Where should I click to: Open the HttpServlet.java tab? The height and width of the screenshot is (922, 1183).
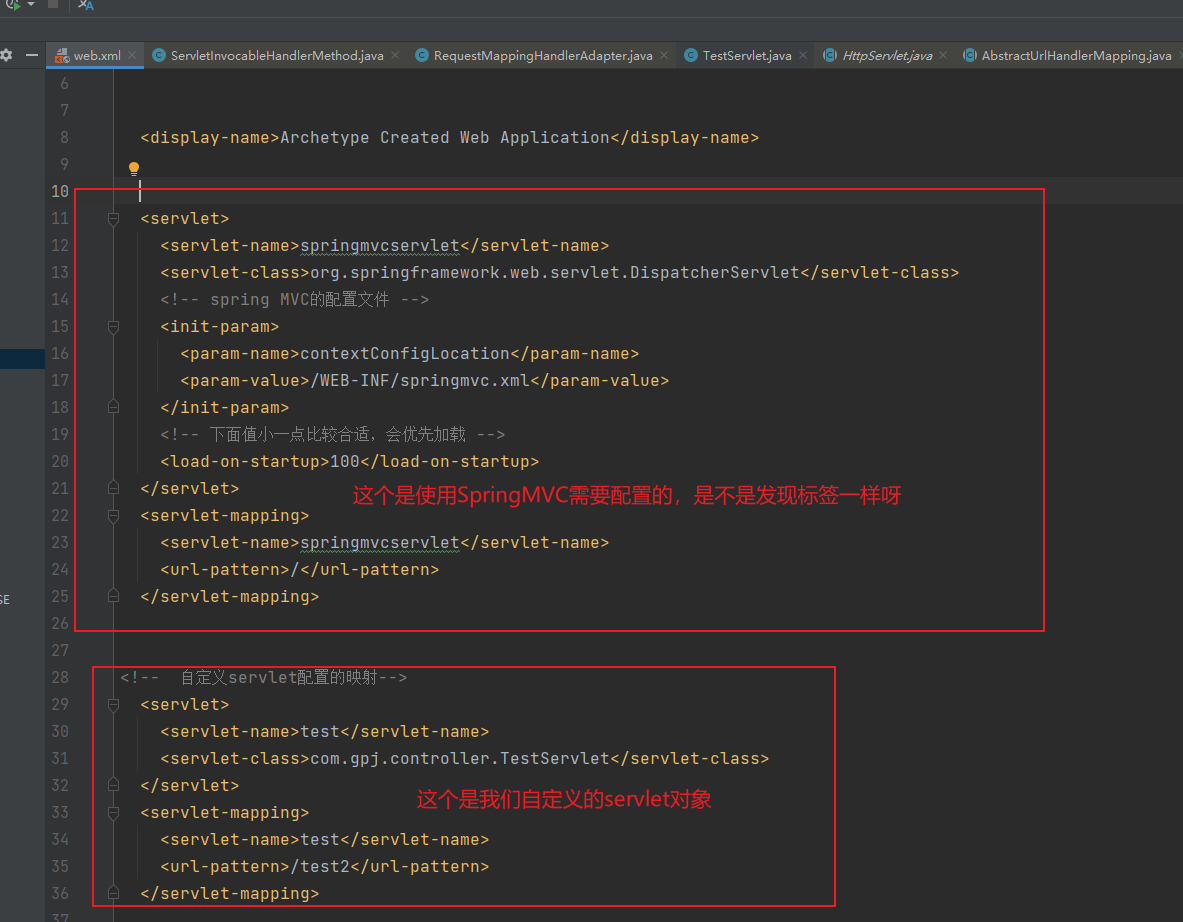coord(886,55)
